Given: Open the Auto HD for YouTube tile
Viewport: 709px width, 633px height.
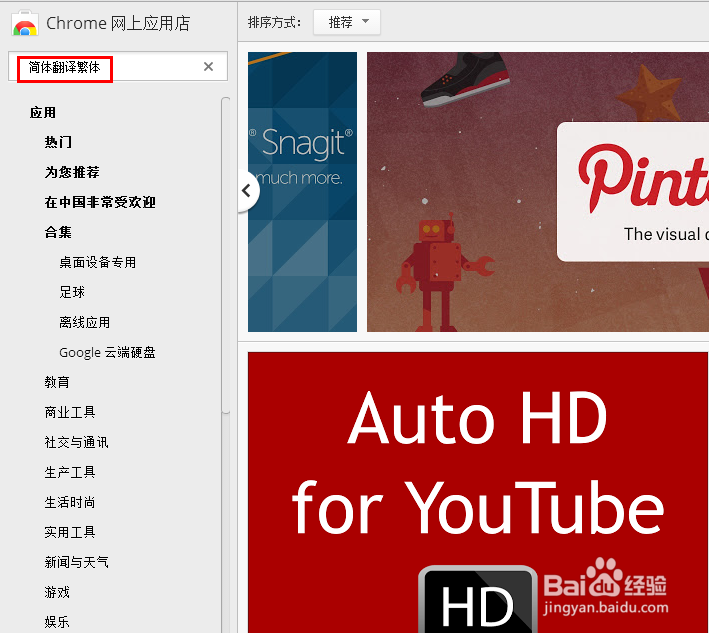Looking at the screenshot, I should tap(478, 492).
